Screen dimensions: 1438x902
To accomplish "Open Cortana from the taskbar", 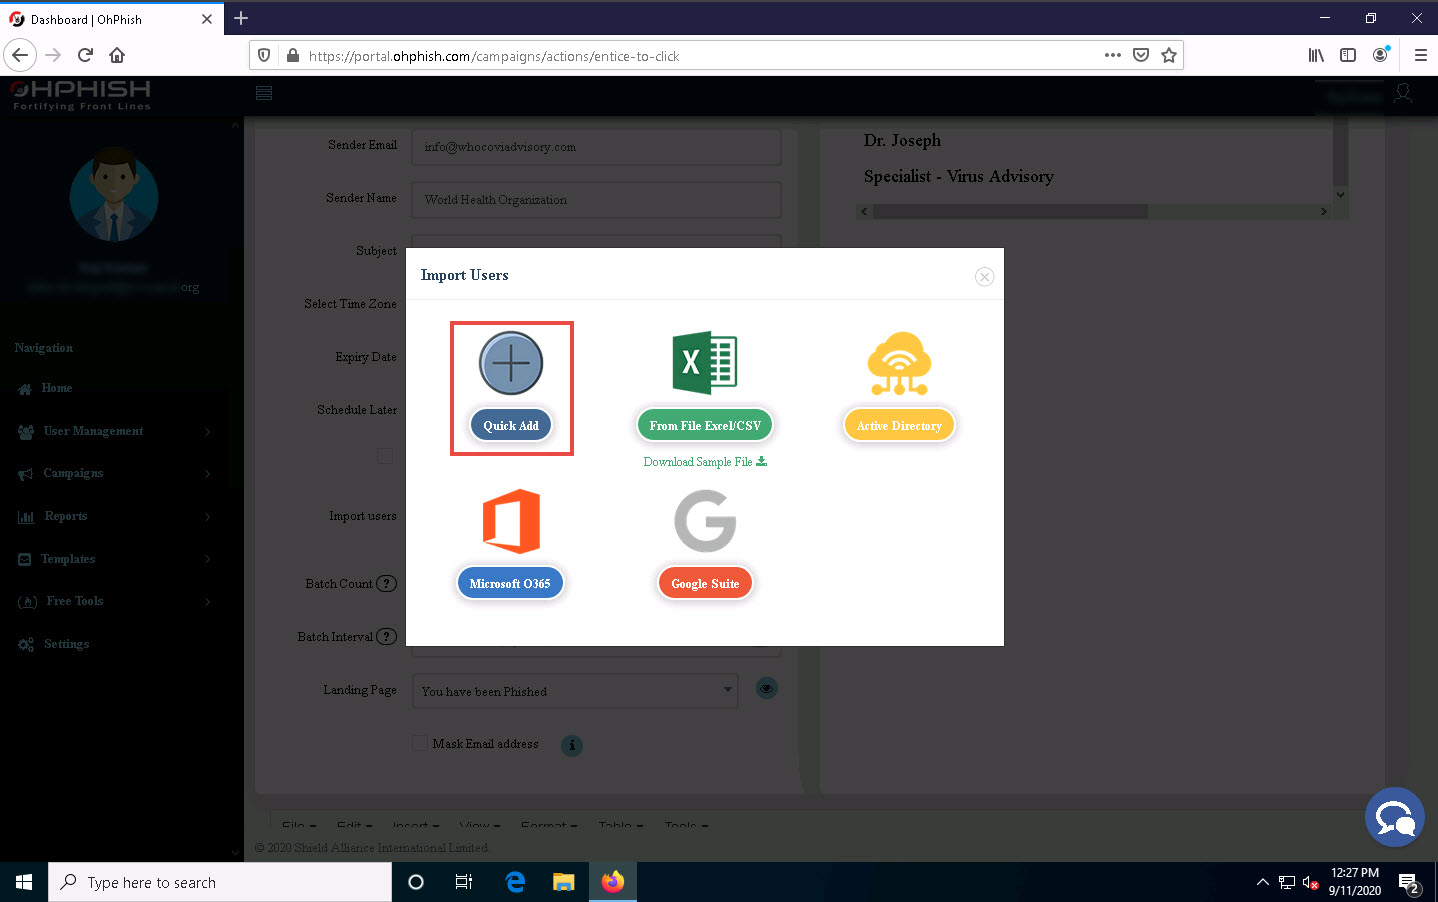I will (x=416, y=882).
